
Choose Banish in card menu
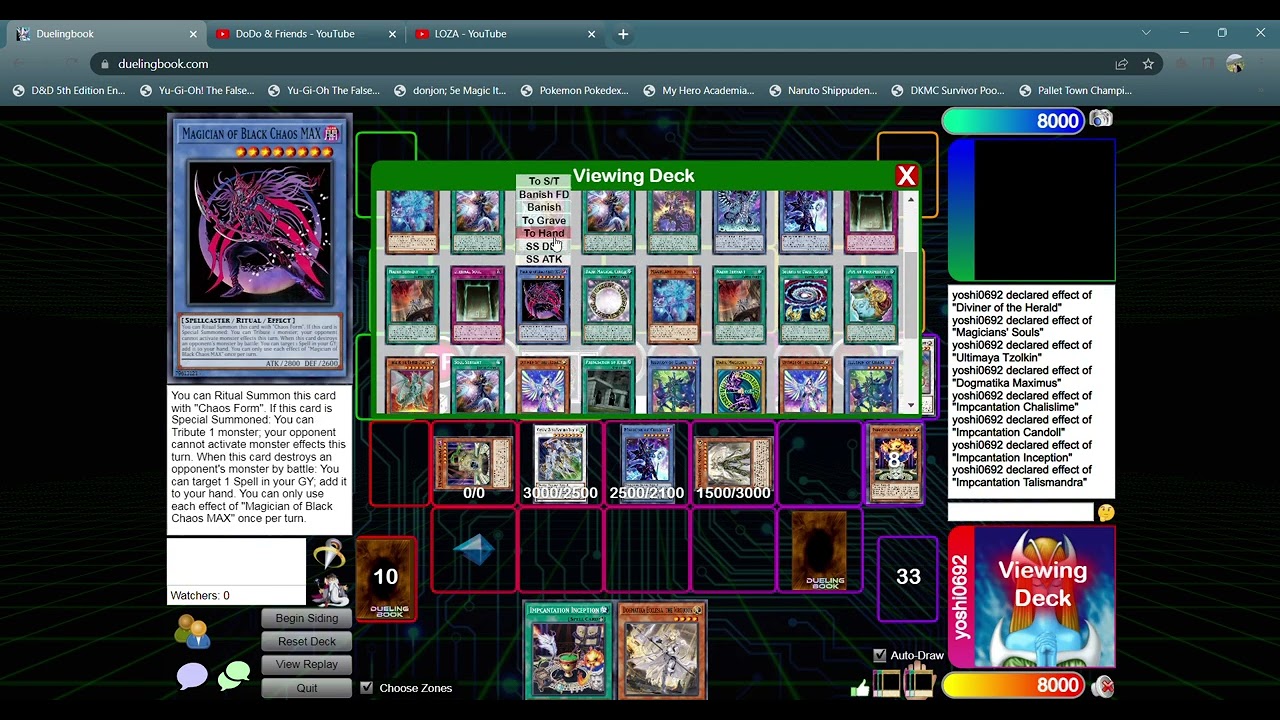click(x=544, y=207)
